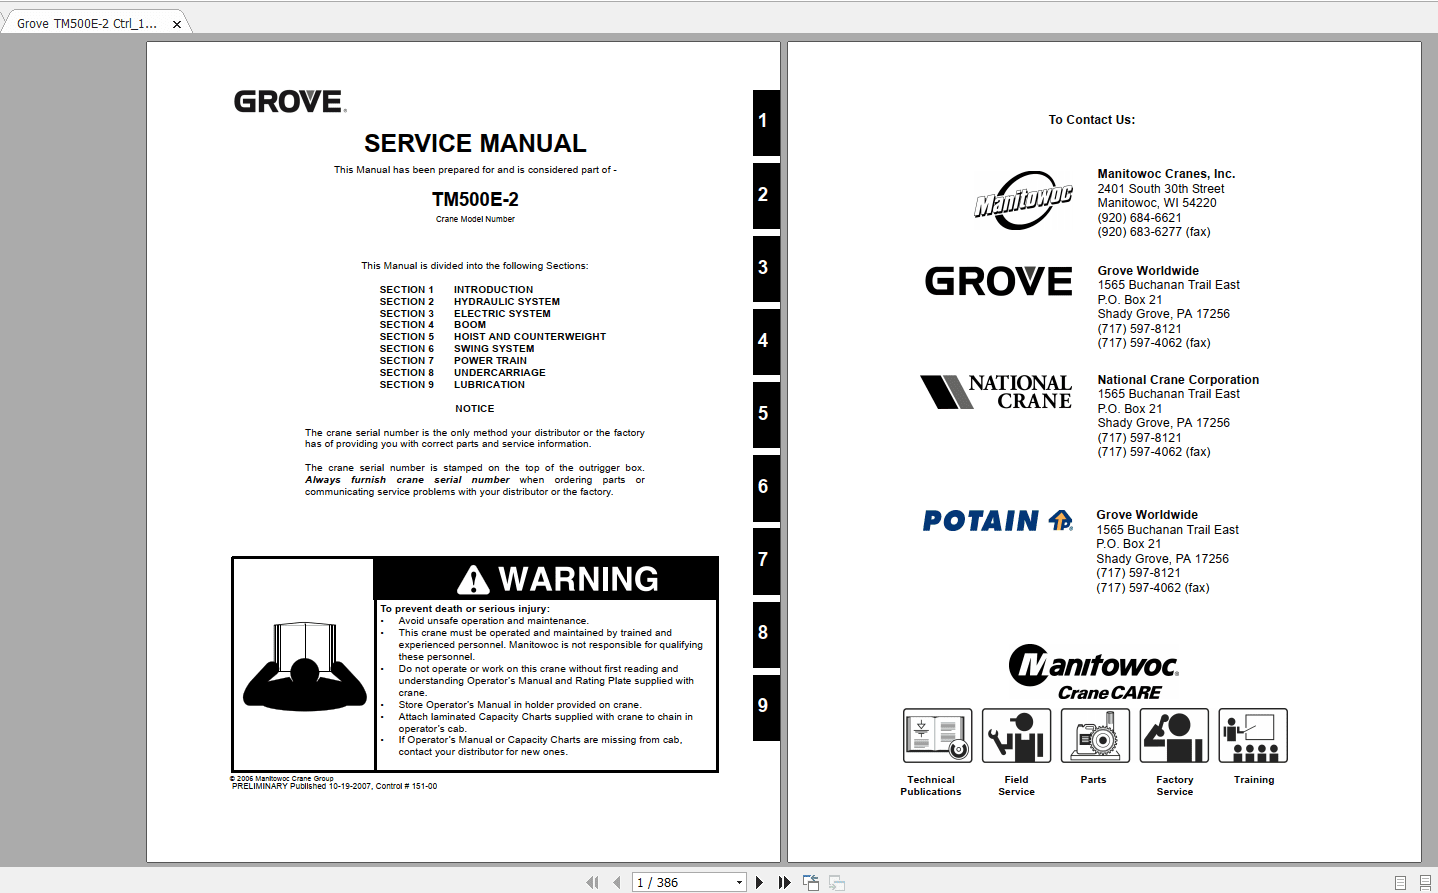Select the Parts icon under CraneCARE
Screen dimensions: 1438x893
click(1094, 735)
